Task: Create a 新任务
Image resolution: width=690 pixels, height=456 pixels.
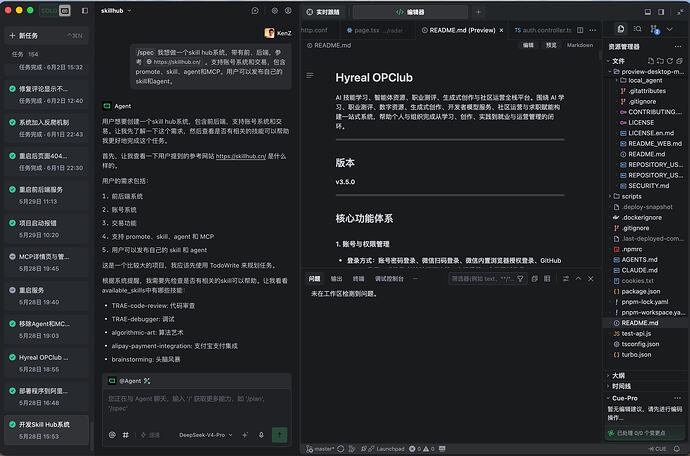Action: [x=46, y=36]
